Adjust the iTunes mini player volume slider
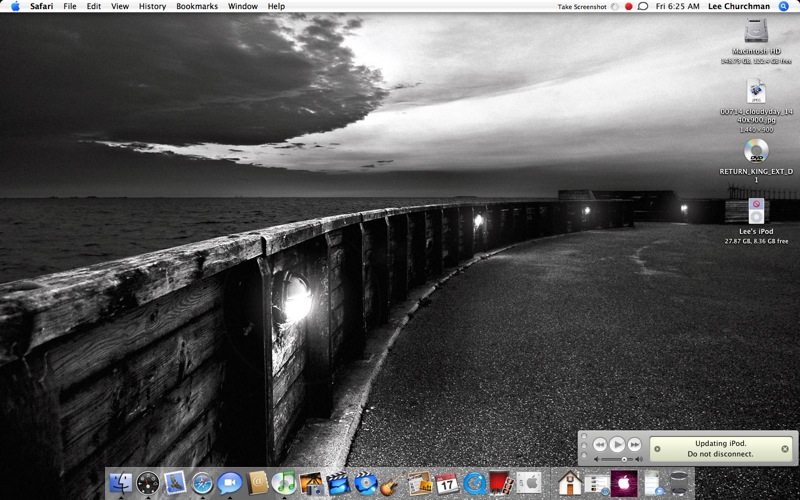The image size is (800, 500). point(624,459)
